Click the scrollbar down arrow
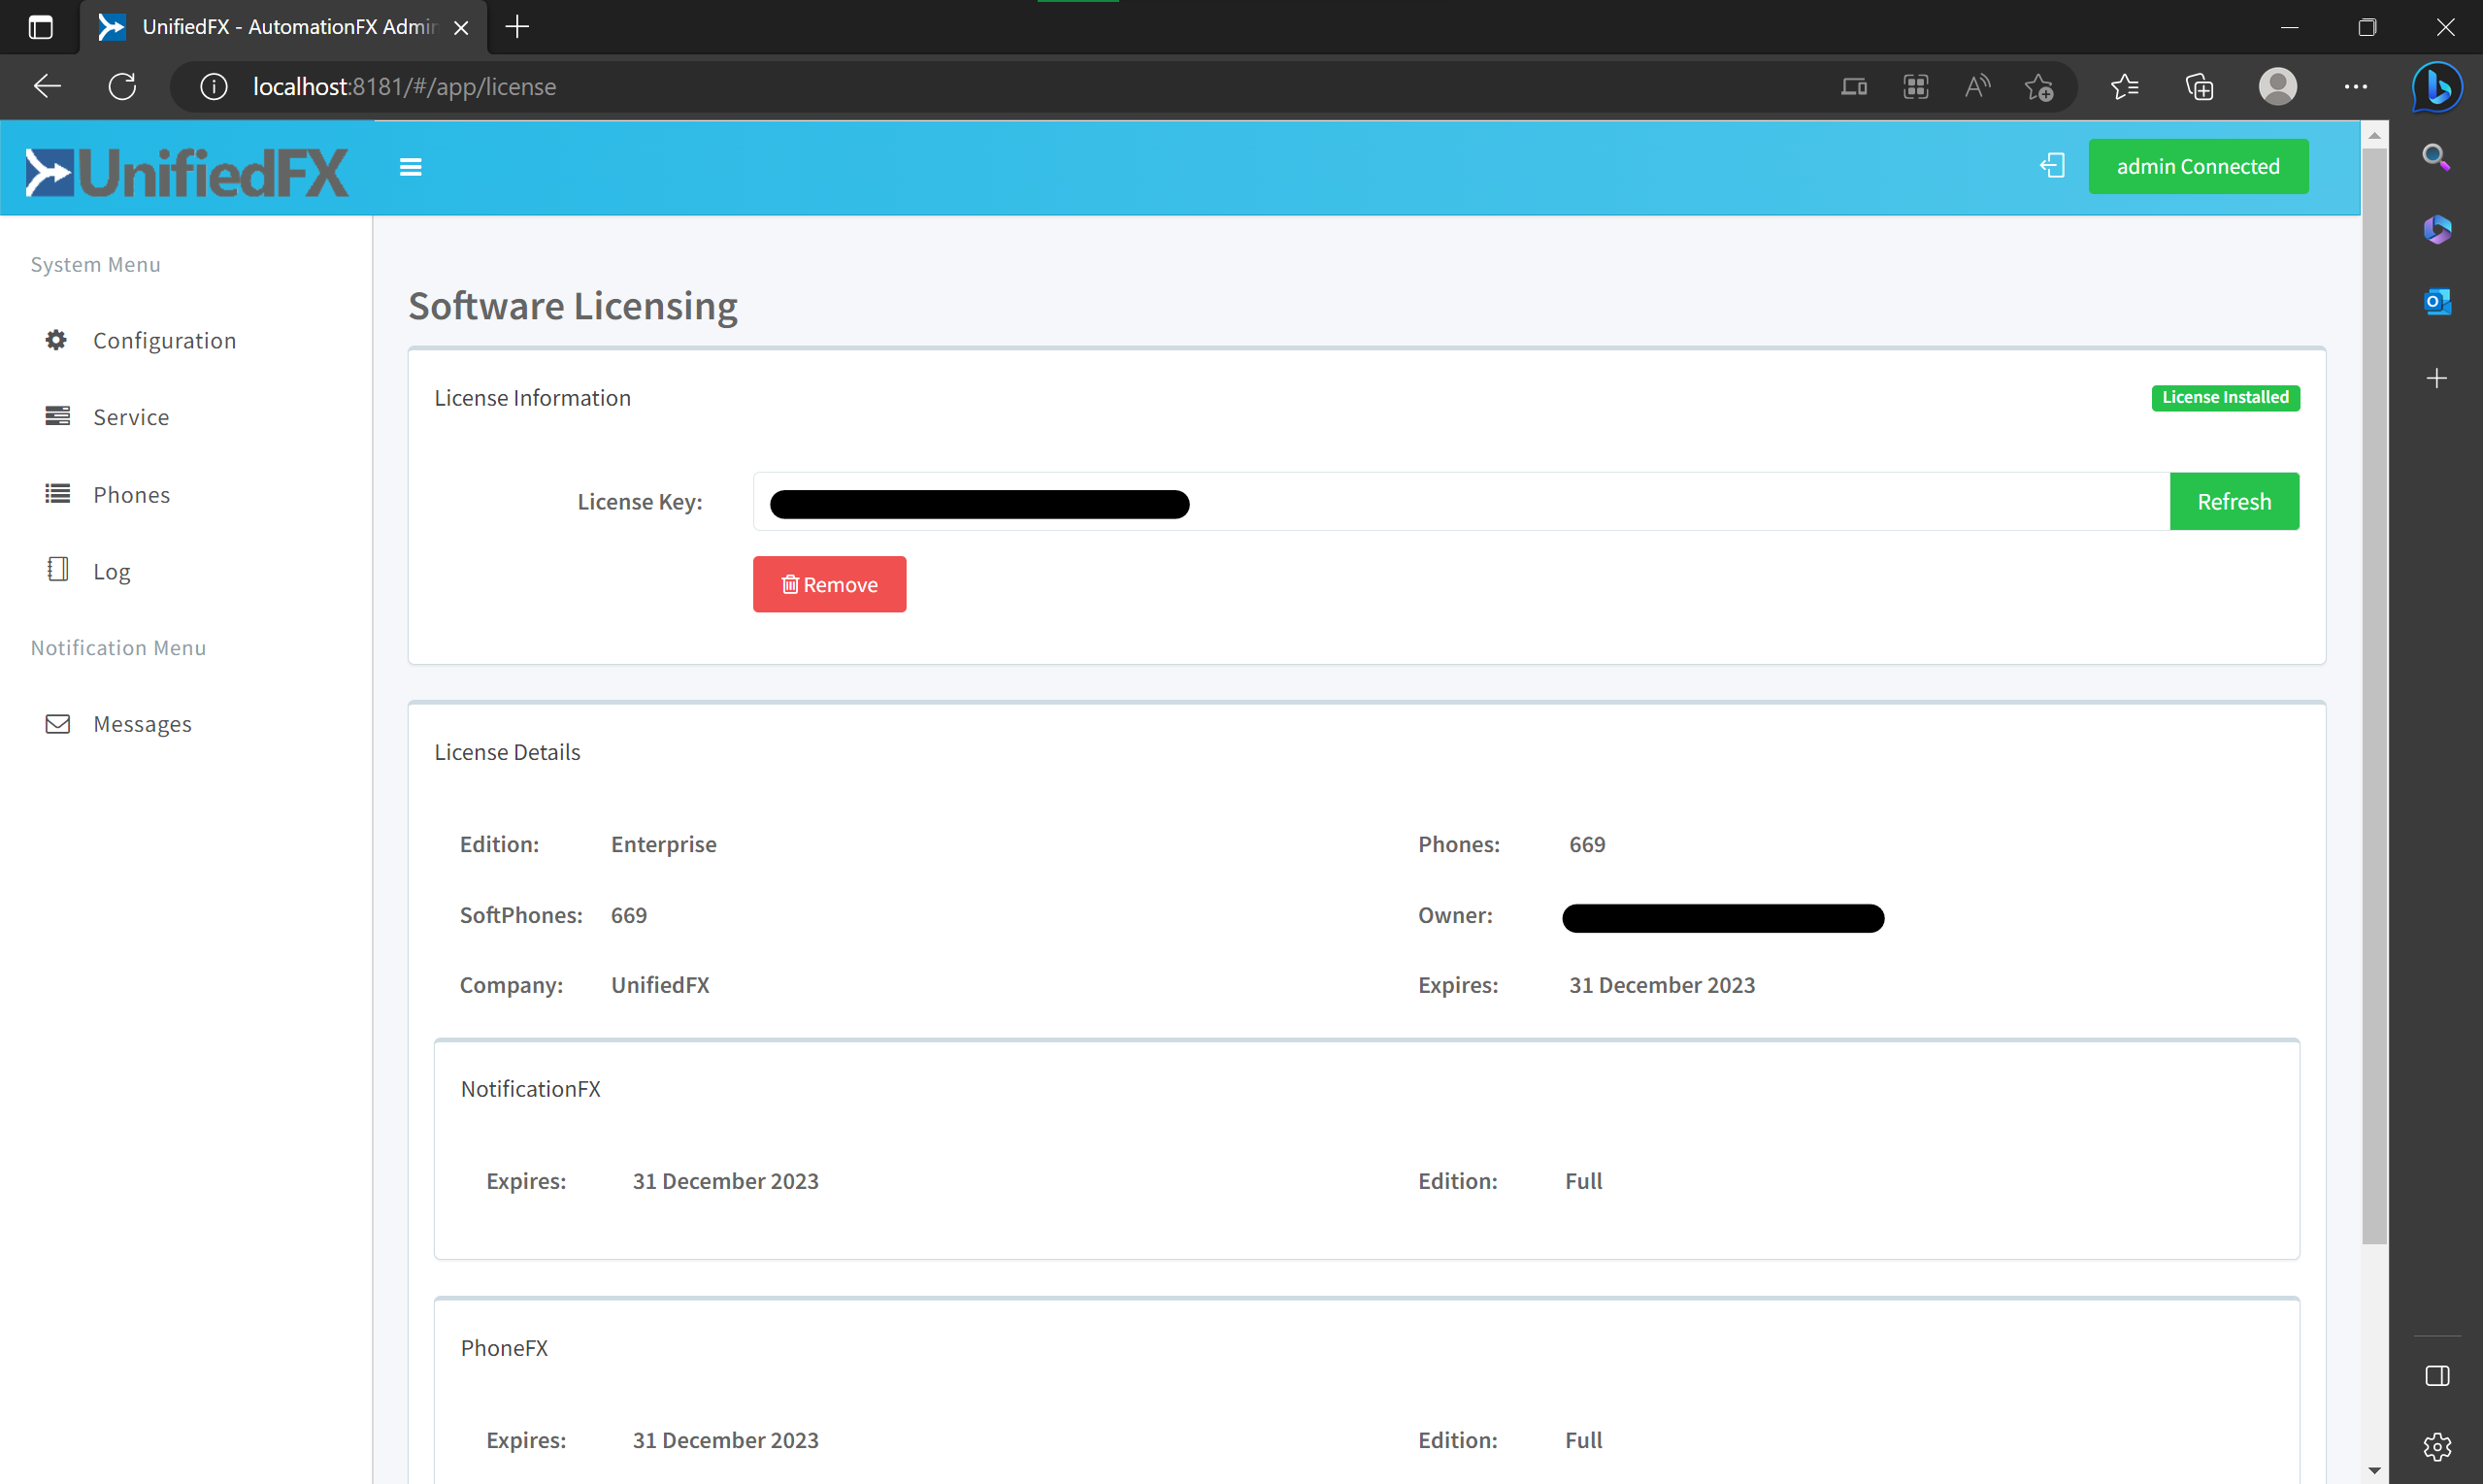 (2374, 1470)
